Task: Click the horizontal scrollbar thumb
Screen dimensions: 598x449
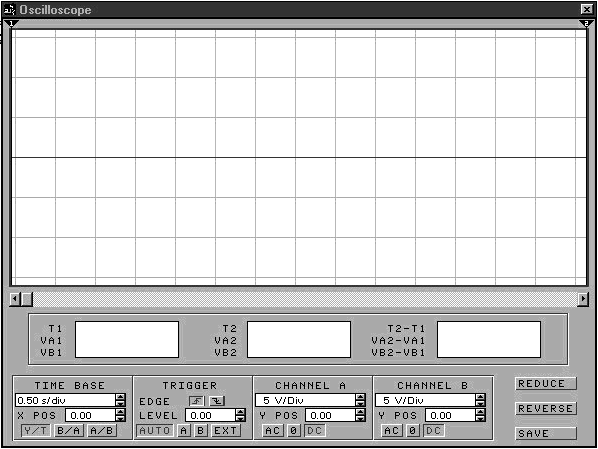Action: [x=27, y=299]
